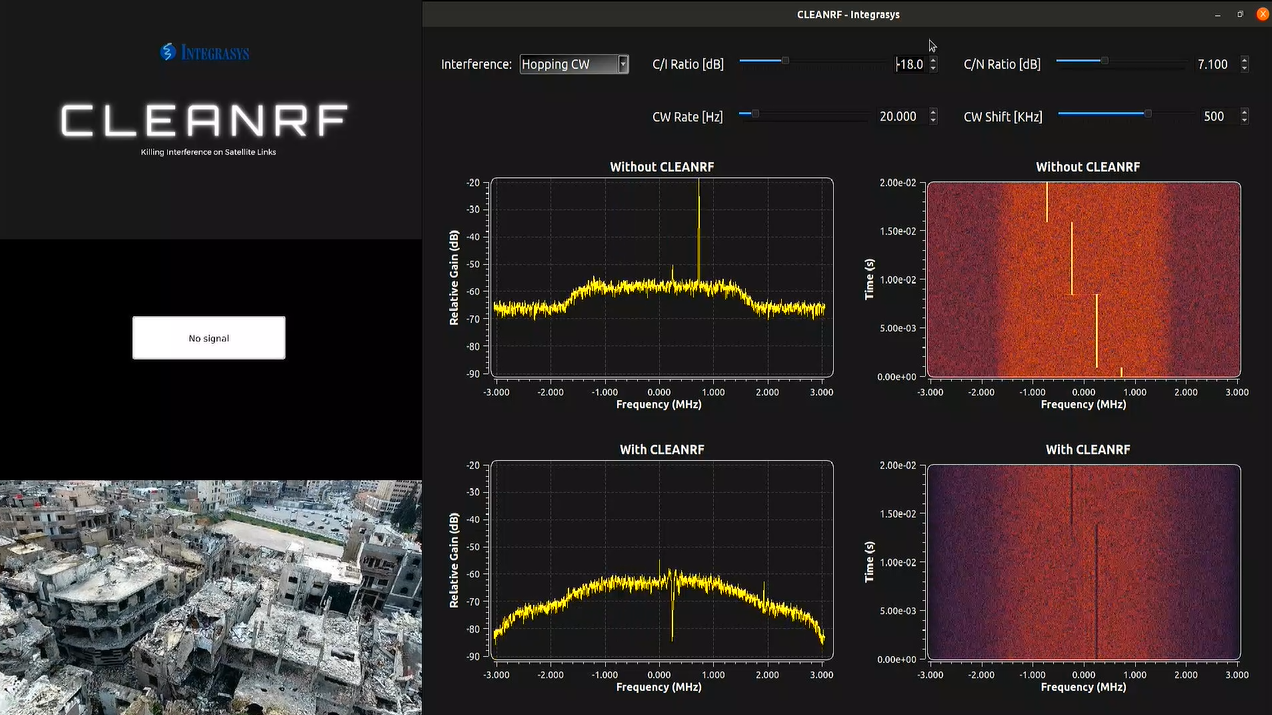Click the aerial ruined city video thumbnail
The width and height of the screenshot is (1272, 715).
click(x=210, y=597)
